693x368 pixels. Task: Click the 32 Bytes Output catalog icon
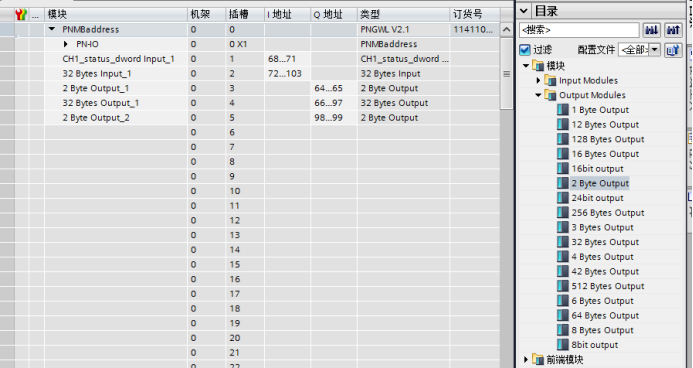click(563, 242)
